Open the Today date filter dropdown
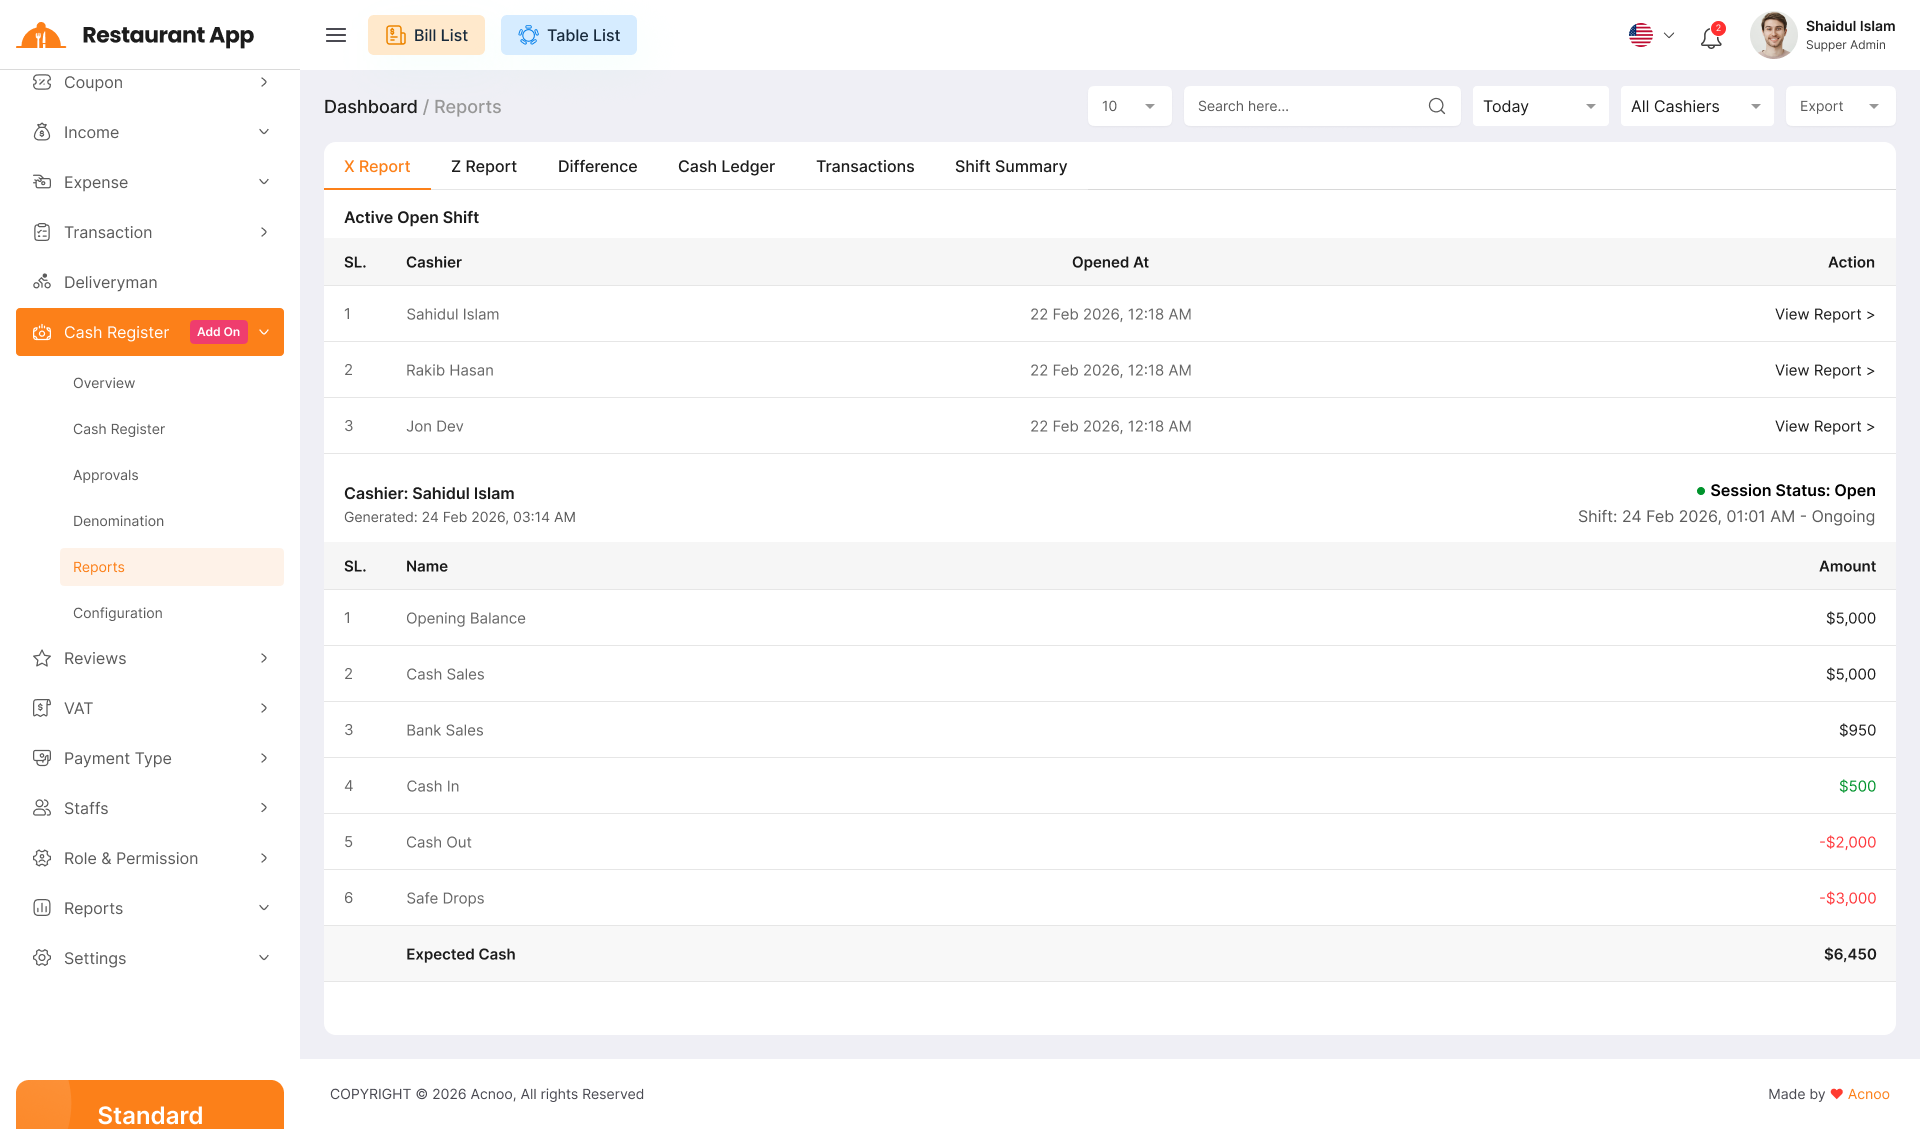The width and height of the screenshot is (1920, 1129). point(1540,106)
